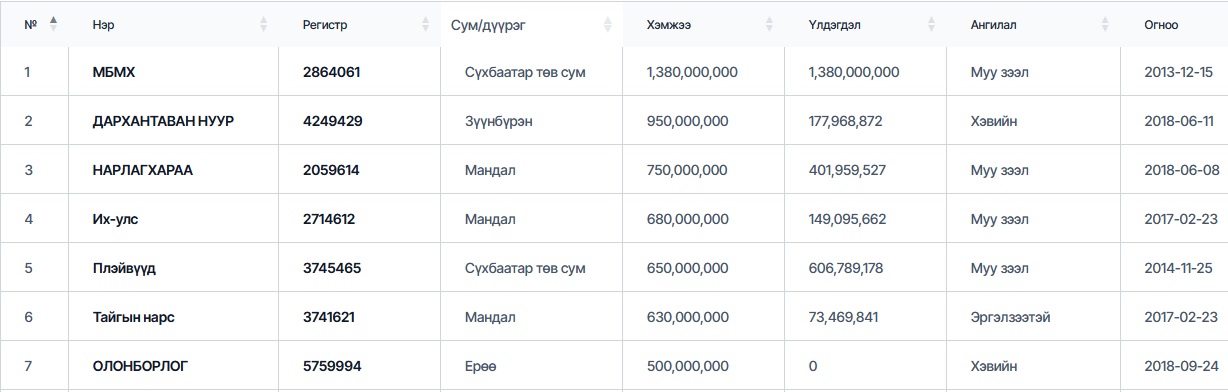
Task: Click the Их-улс row name
Action: click(x=119, y=219)
